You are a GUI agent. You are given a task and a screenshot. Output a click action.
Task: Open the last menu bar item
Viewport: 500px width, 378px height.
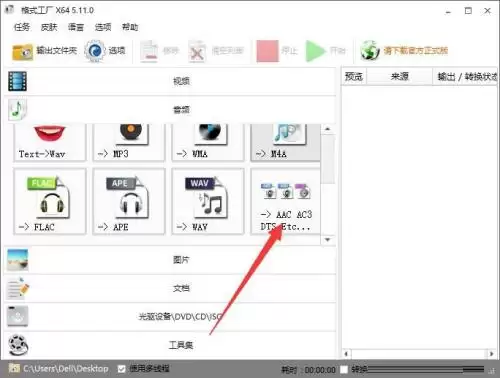pyautogui.click(x=130, y=27)
